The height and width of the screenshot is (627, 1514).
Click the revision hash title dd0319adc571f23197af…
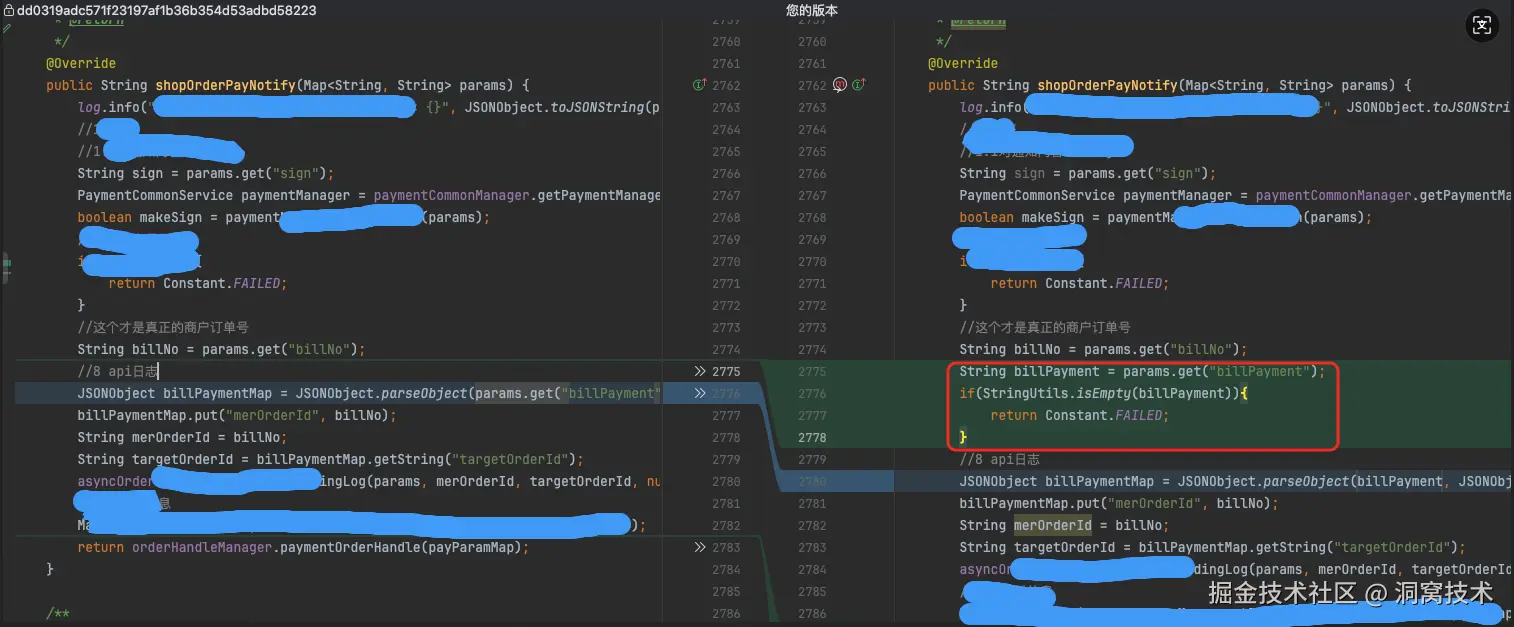tap(167, 10)
